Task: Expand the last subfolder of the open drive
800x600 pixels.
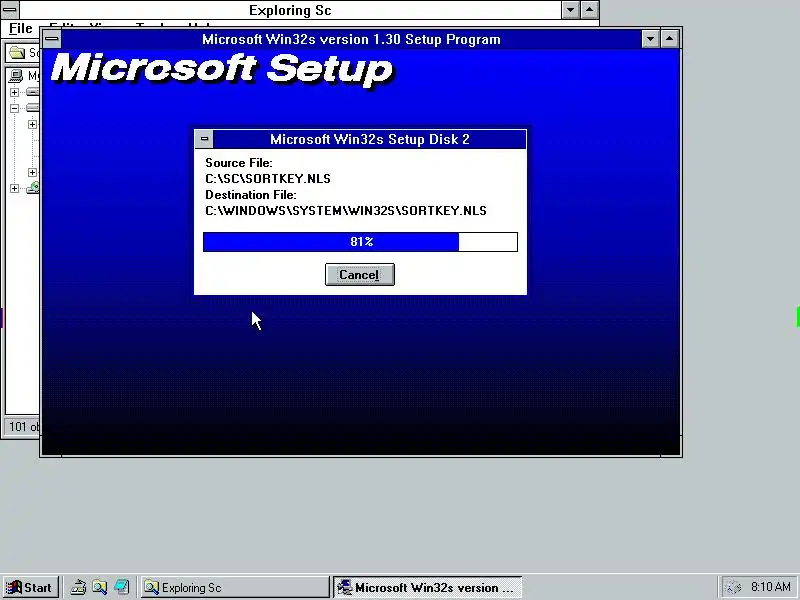Action: click(32, 172)
